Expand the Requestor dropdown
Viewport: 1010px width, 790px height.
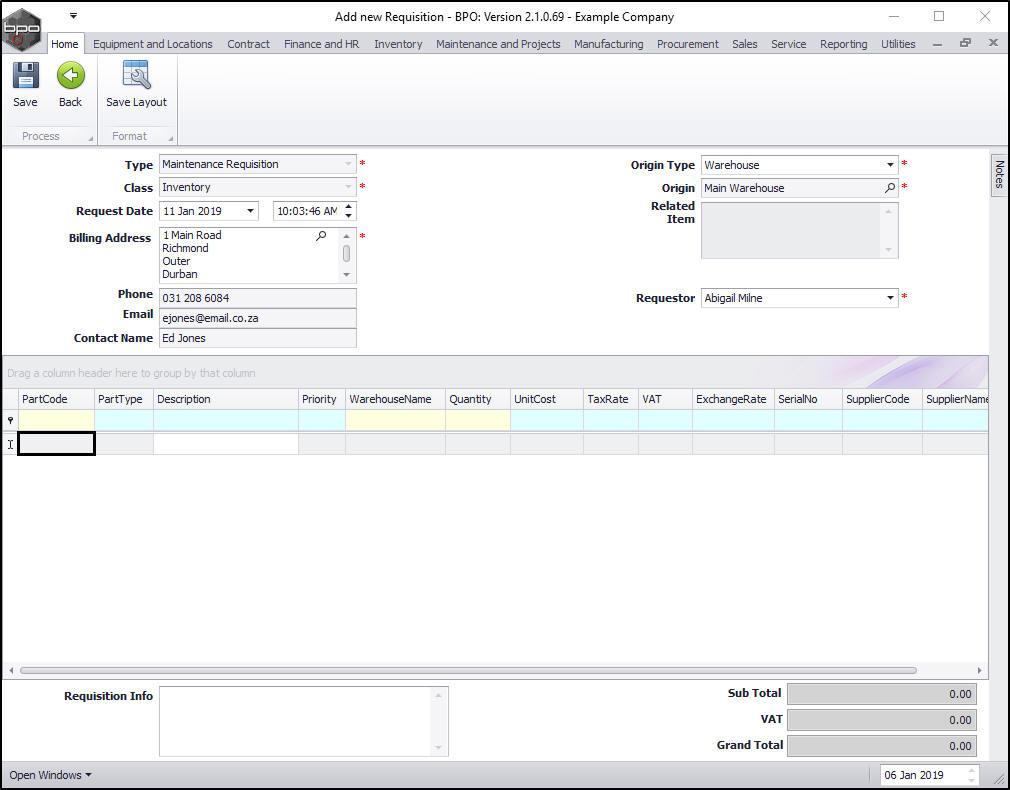point(890,298)
